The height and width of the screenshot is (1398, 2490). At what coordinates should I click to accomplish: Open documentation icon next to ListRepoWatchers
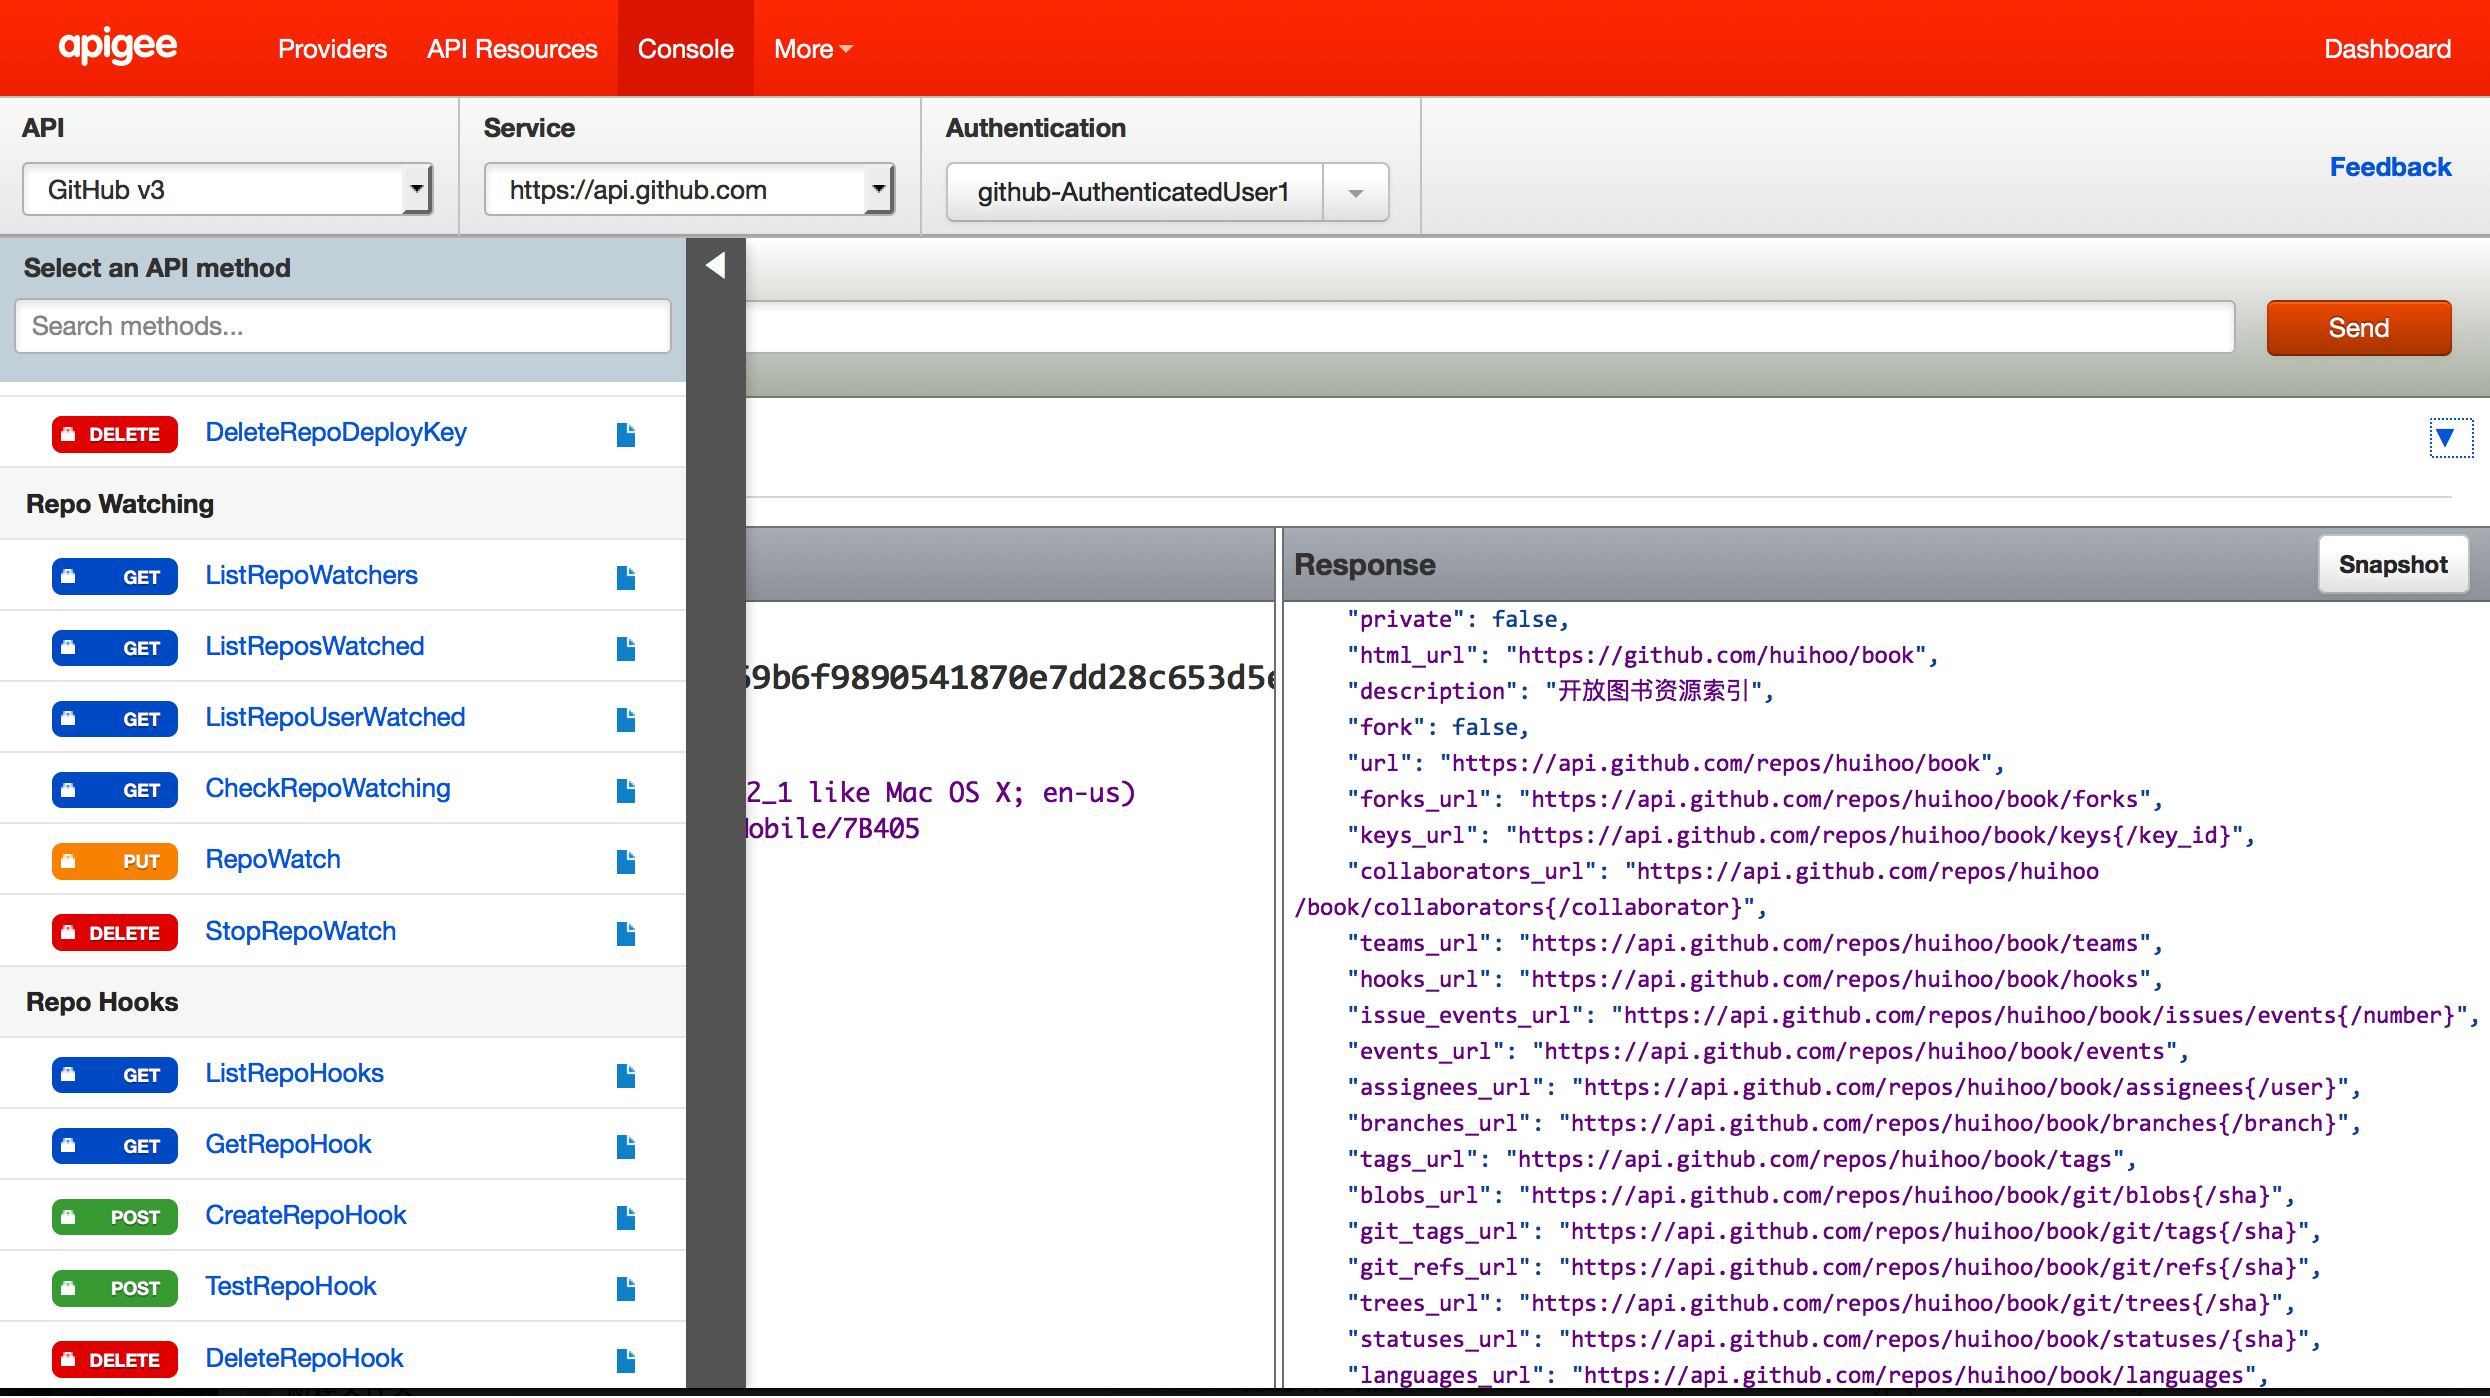coord(626,577)
